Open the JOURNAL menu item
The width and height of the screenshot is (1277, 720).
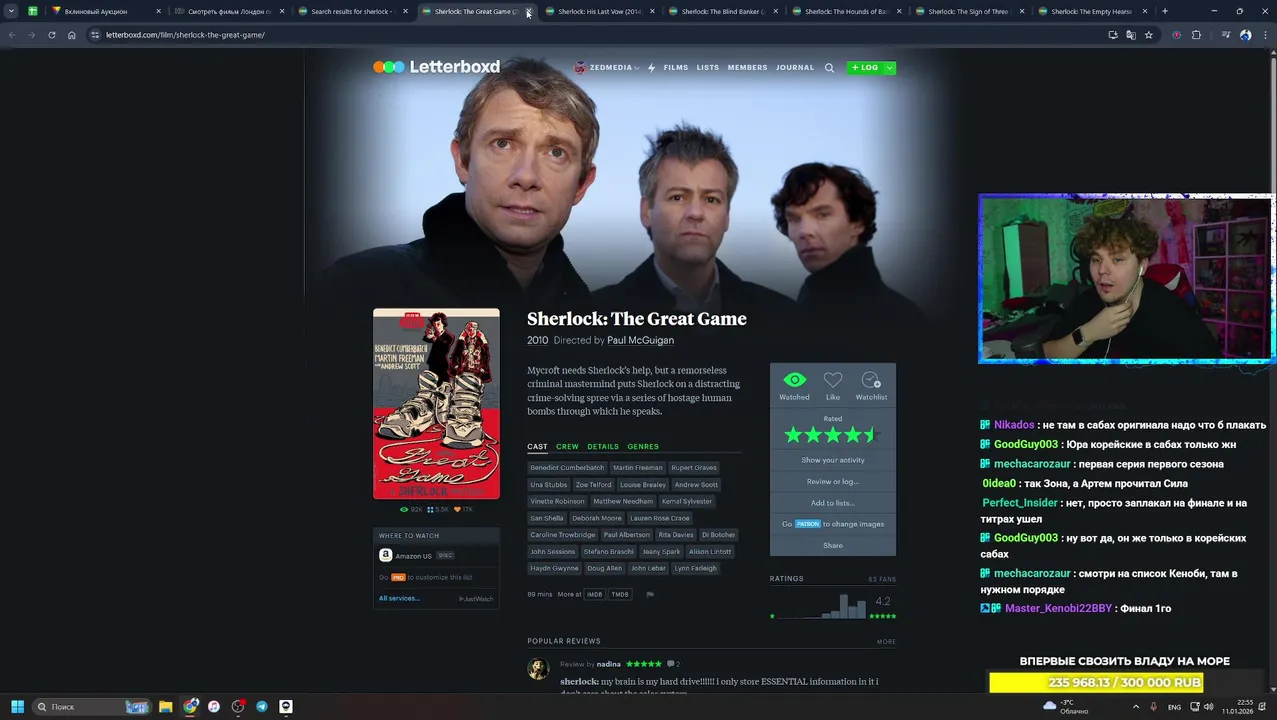pyautogui.click(x=795, y=68)
